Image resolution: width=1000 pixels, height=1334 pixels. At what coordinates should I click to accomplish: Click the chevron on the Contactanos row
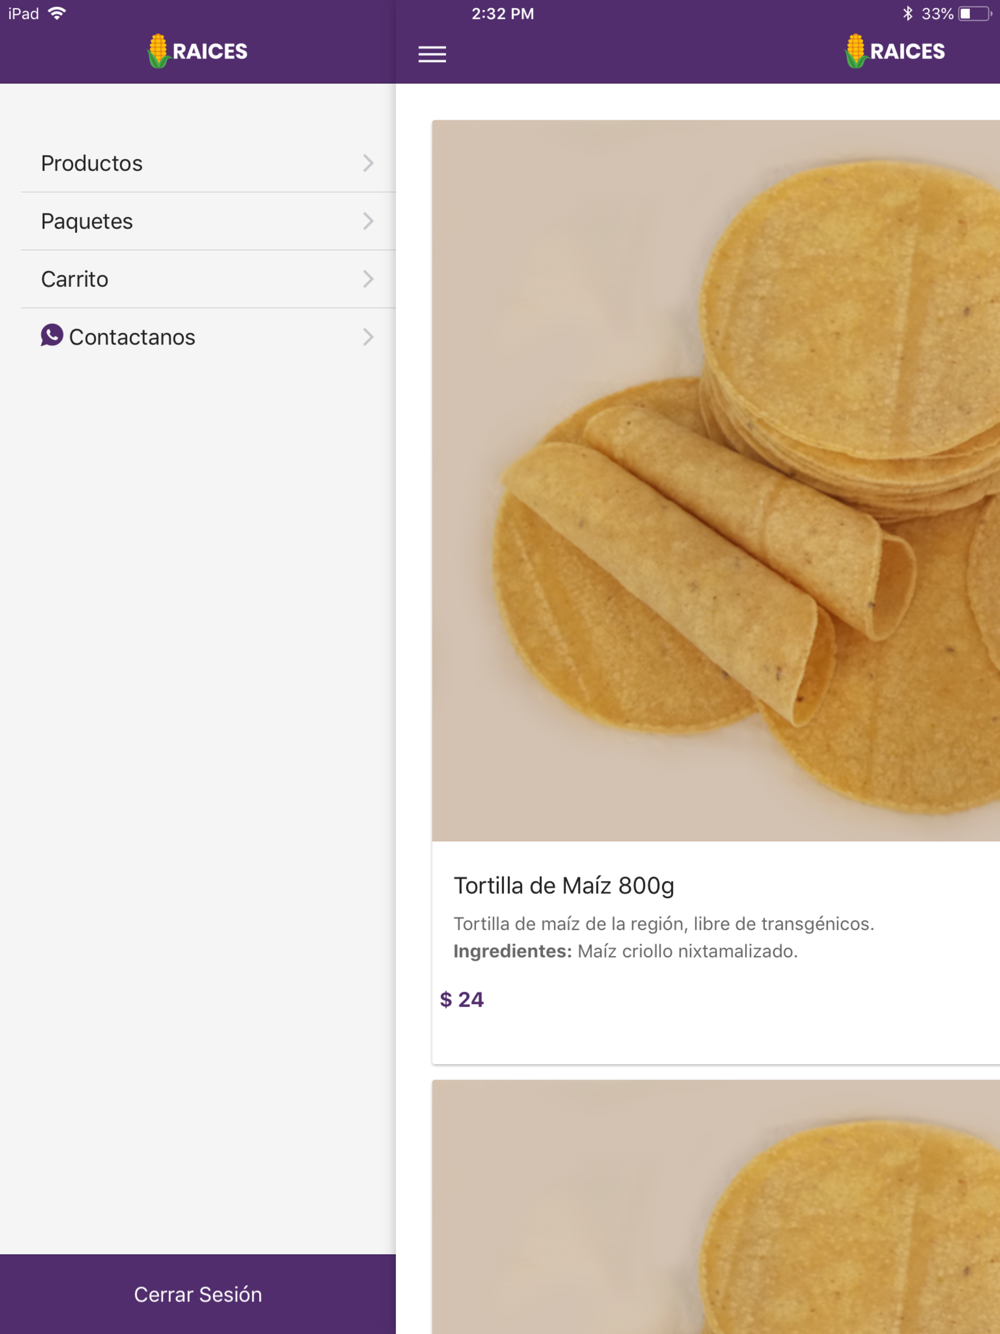368,337
